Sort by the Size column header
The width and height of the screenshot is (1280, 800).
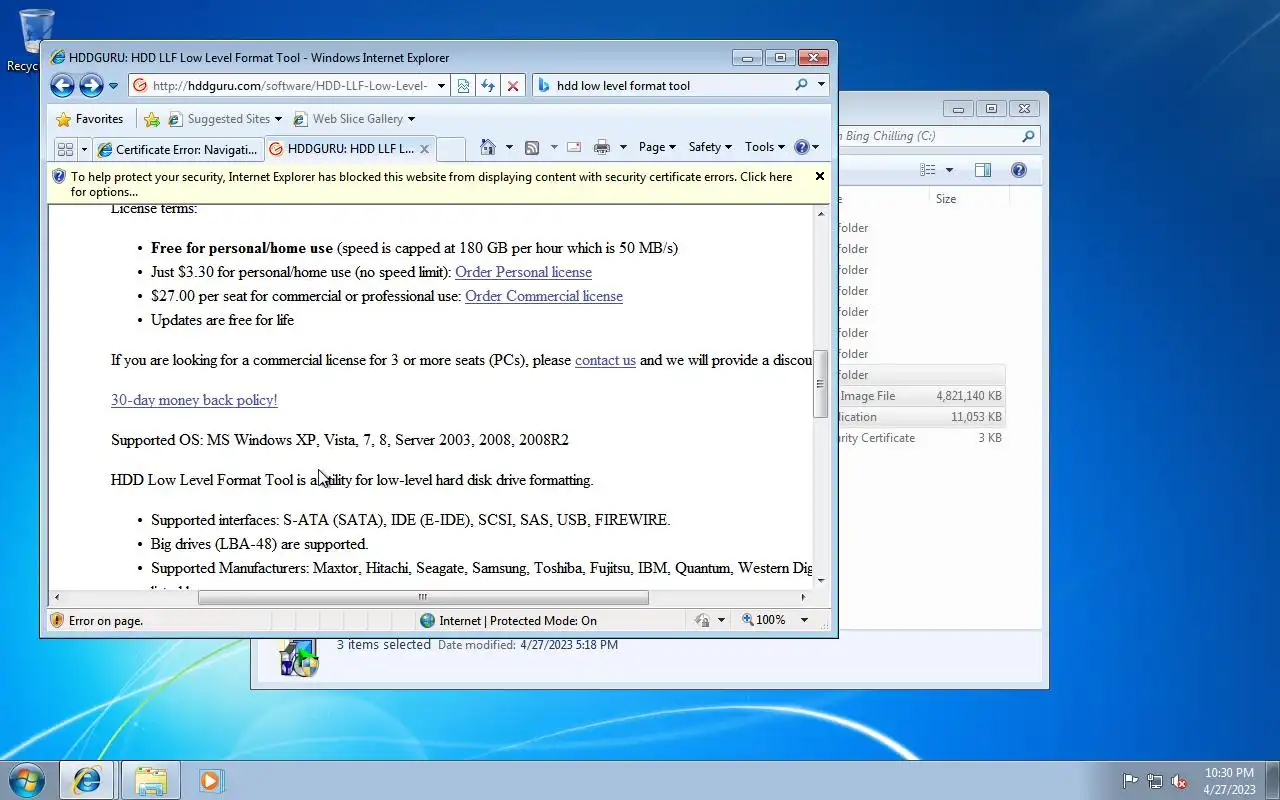[968, 199]
